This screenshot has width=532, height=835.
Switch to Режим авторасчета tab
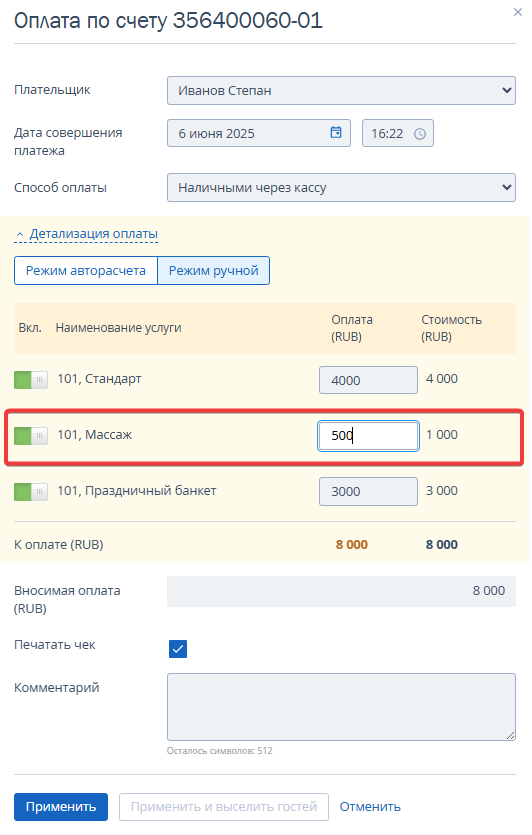pos(86,271)
